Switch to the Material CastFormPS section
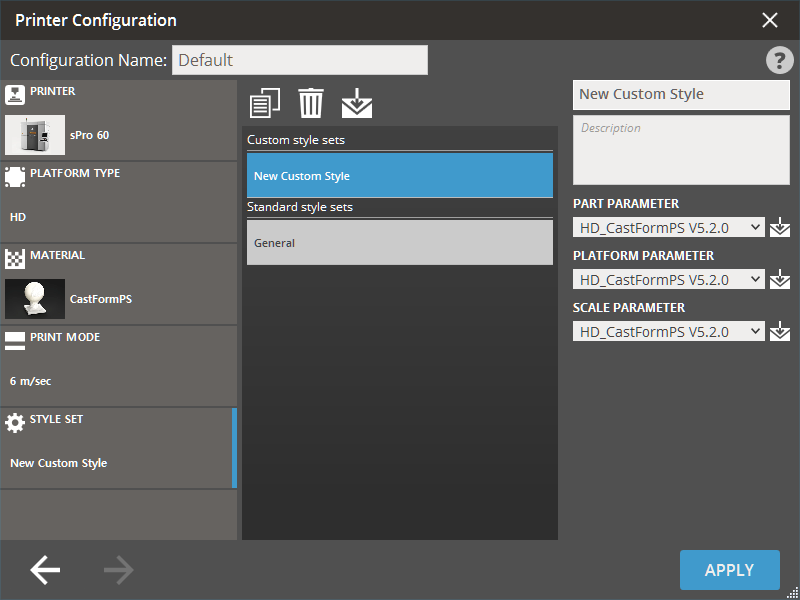Screen dimensions: 800x600 click(118, 284)
